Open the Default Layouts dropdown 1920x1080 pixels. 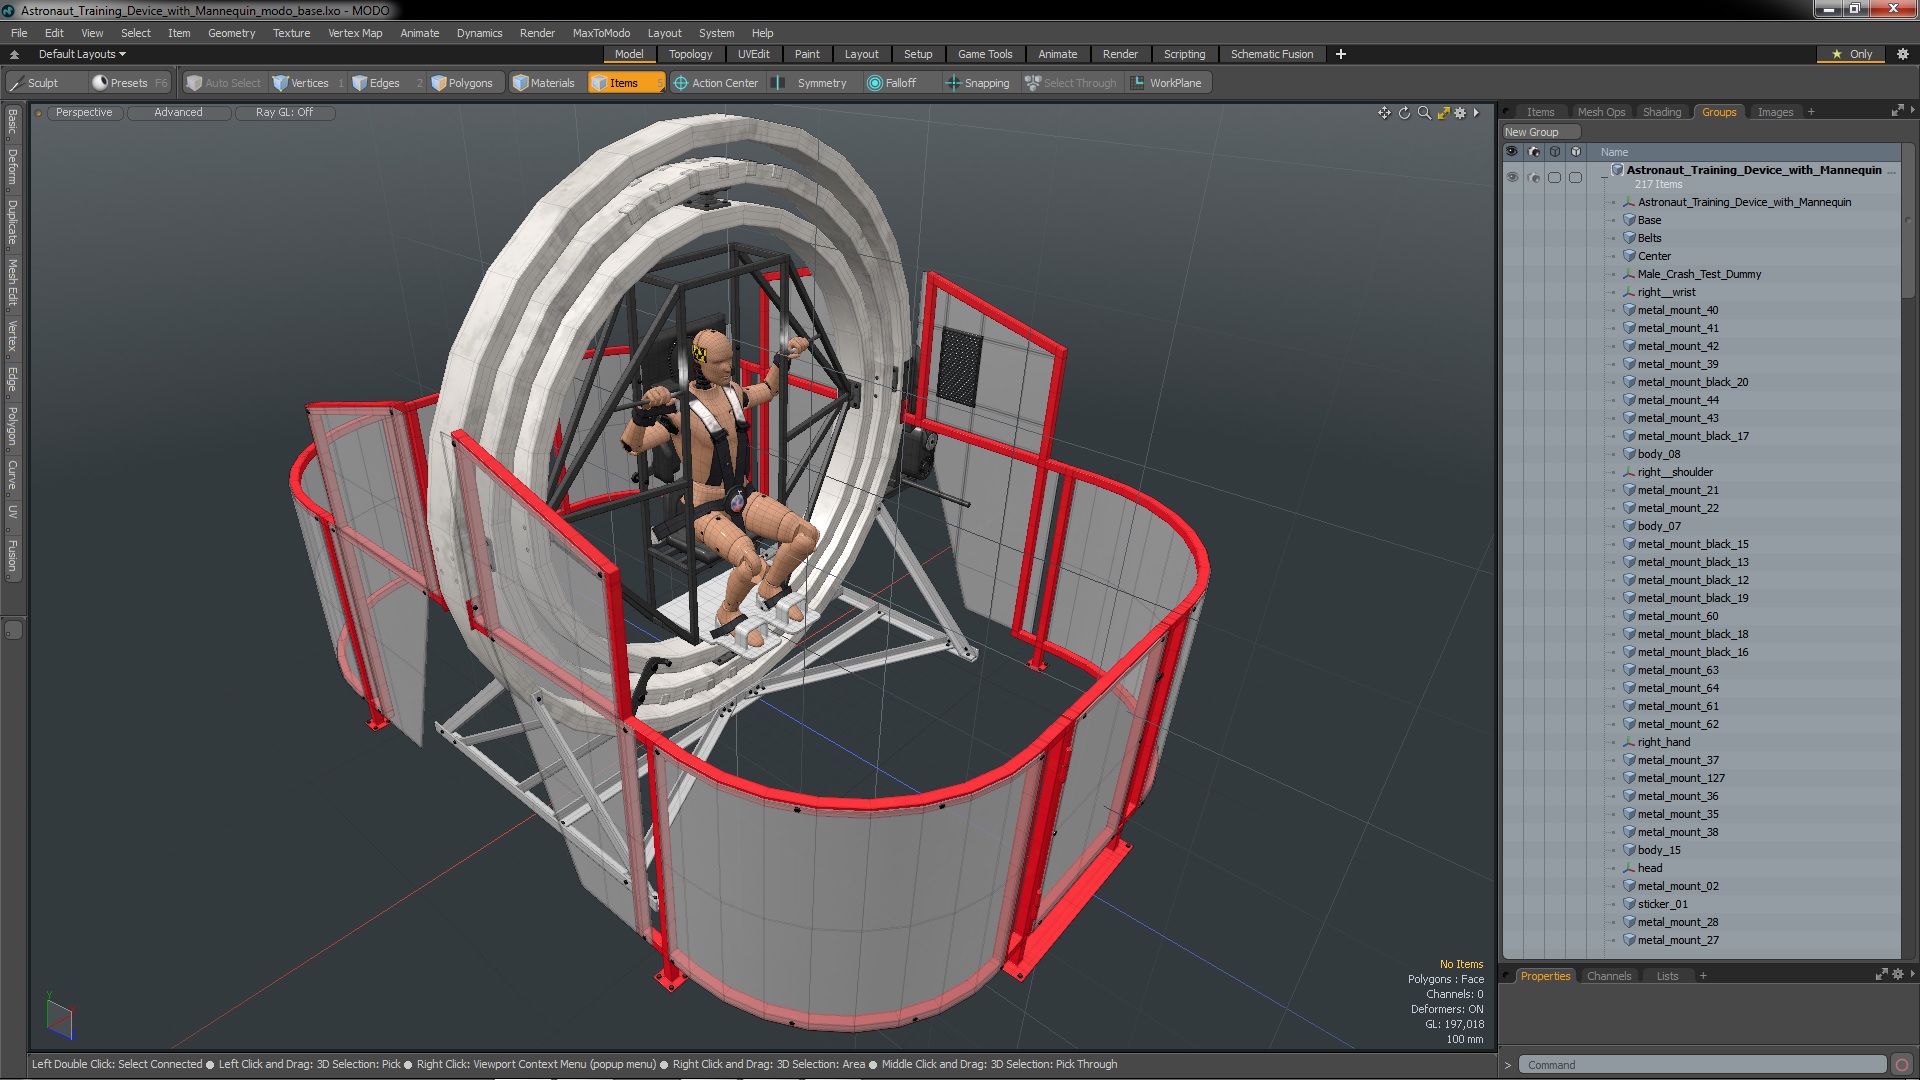[82, 54]
